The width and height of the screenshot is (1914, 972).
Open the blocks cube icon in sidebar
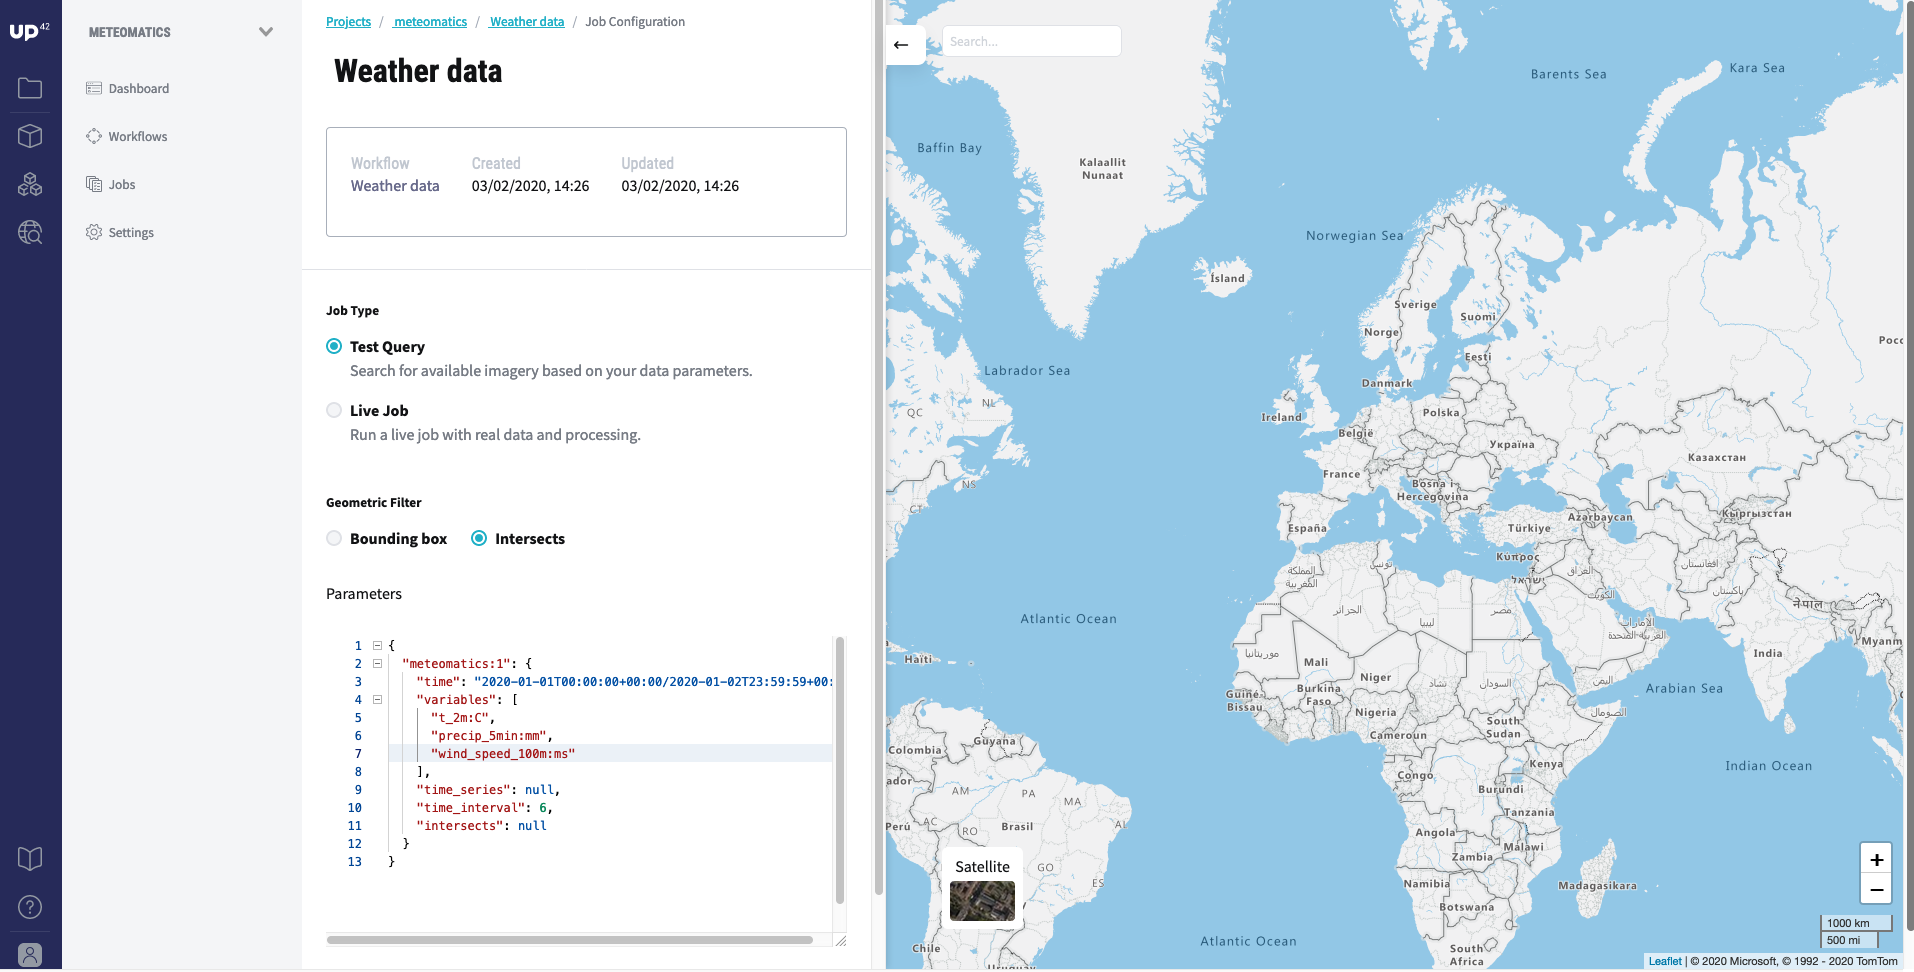point(30,136)
